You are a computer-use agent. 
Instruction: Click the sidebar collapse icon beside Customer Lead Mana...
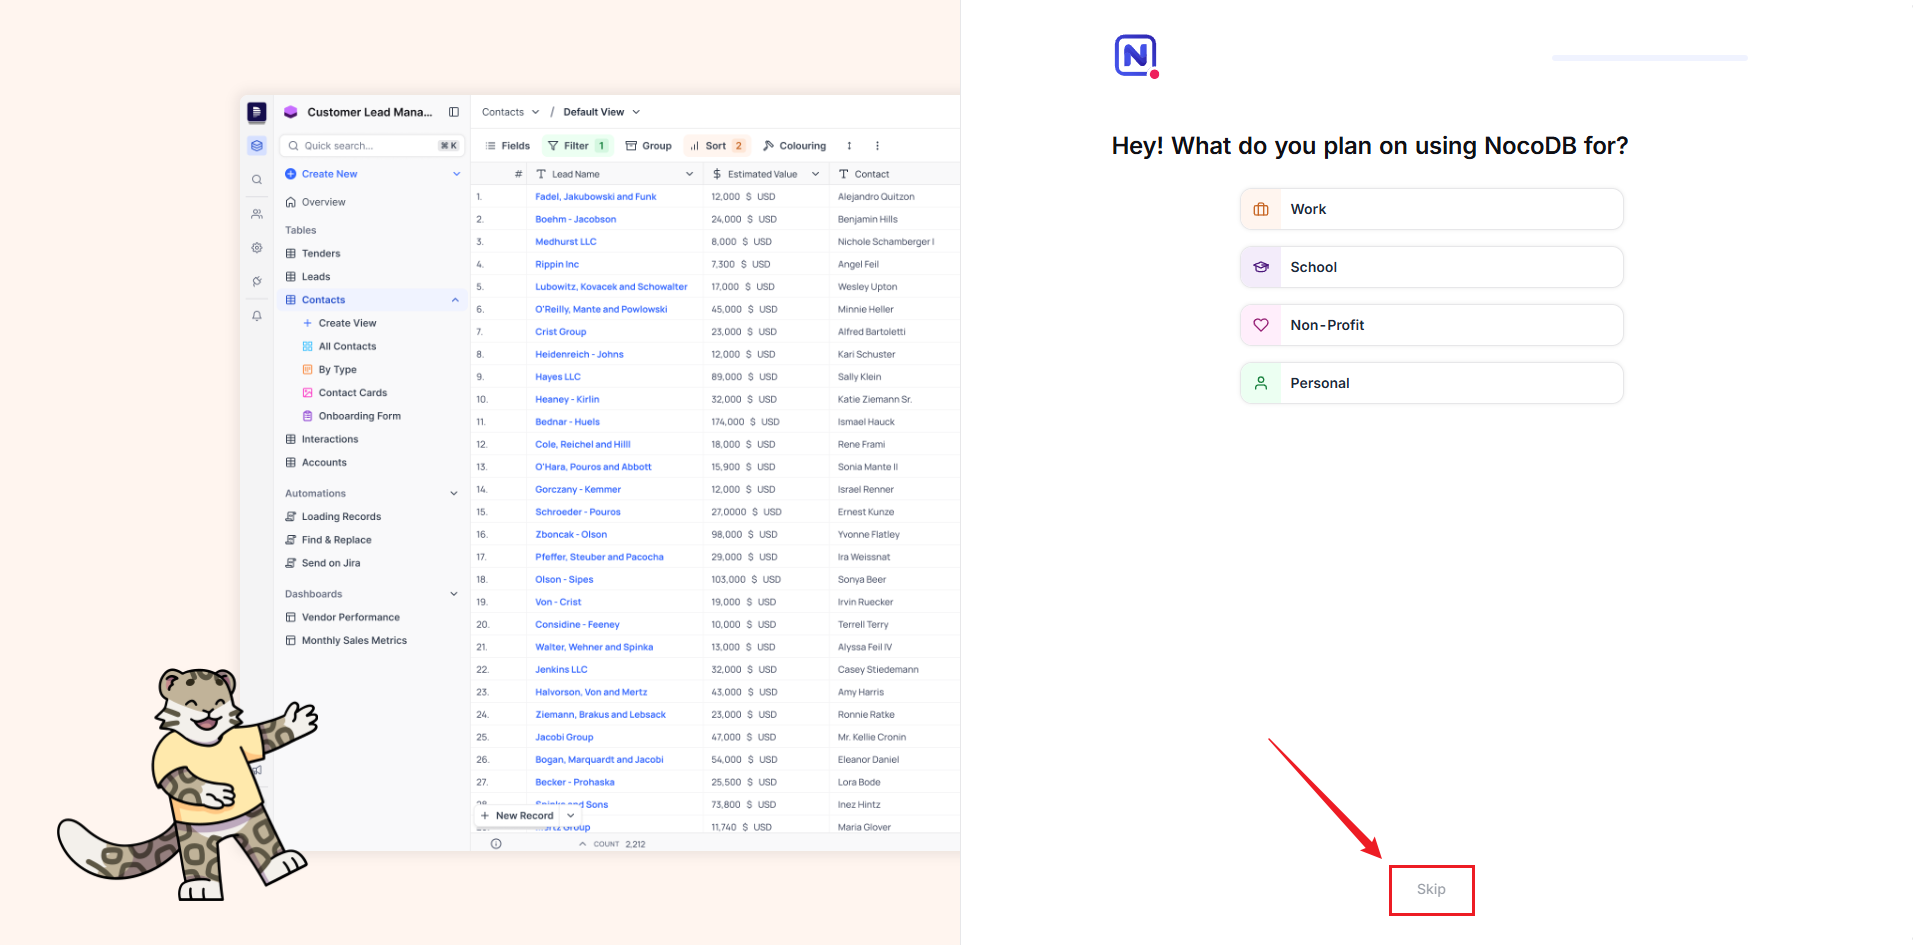click(454, 112)
